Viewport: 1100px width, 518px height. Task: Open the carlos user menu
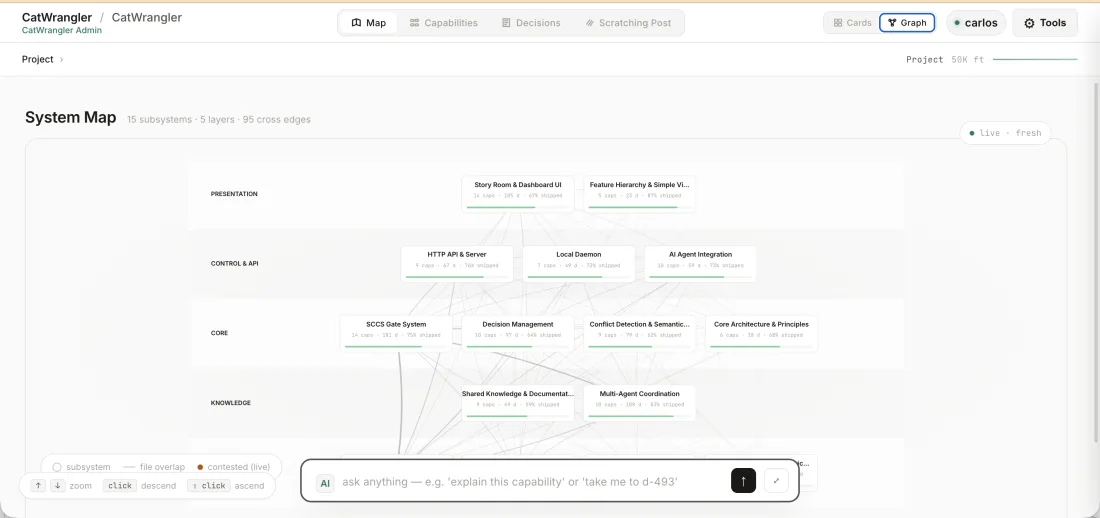point(976,22)
